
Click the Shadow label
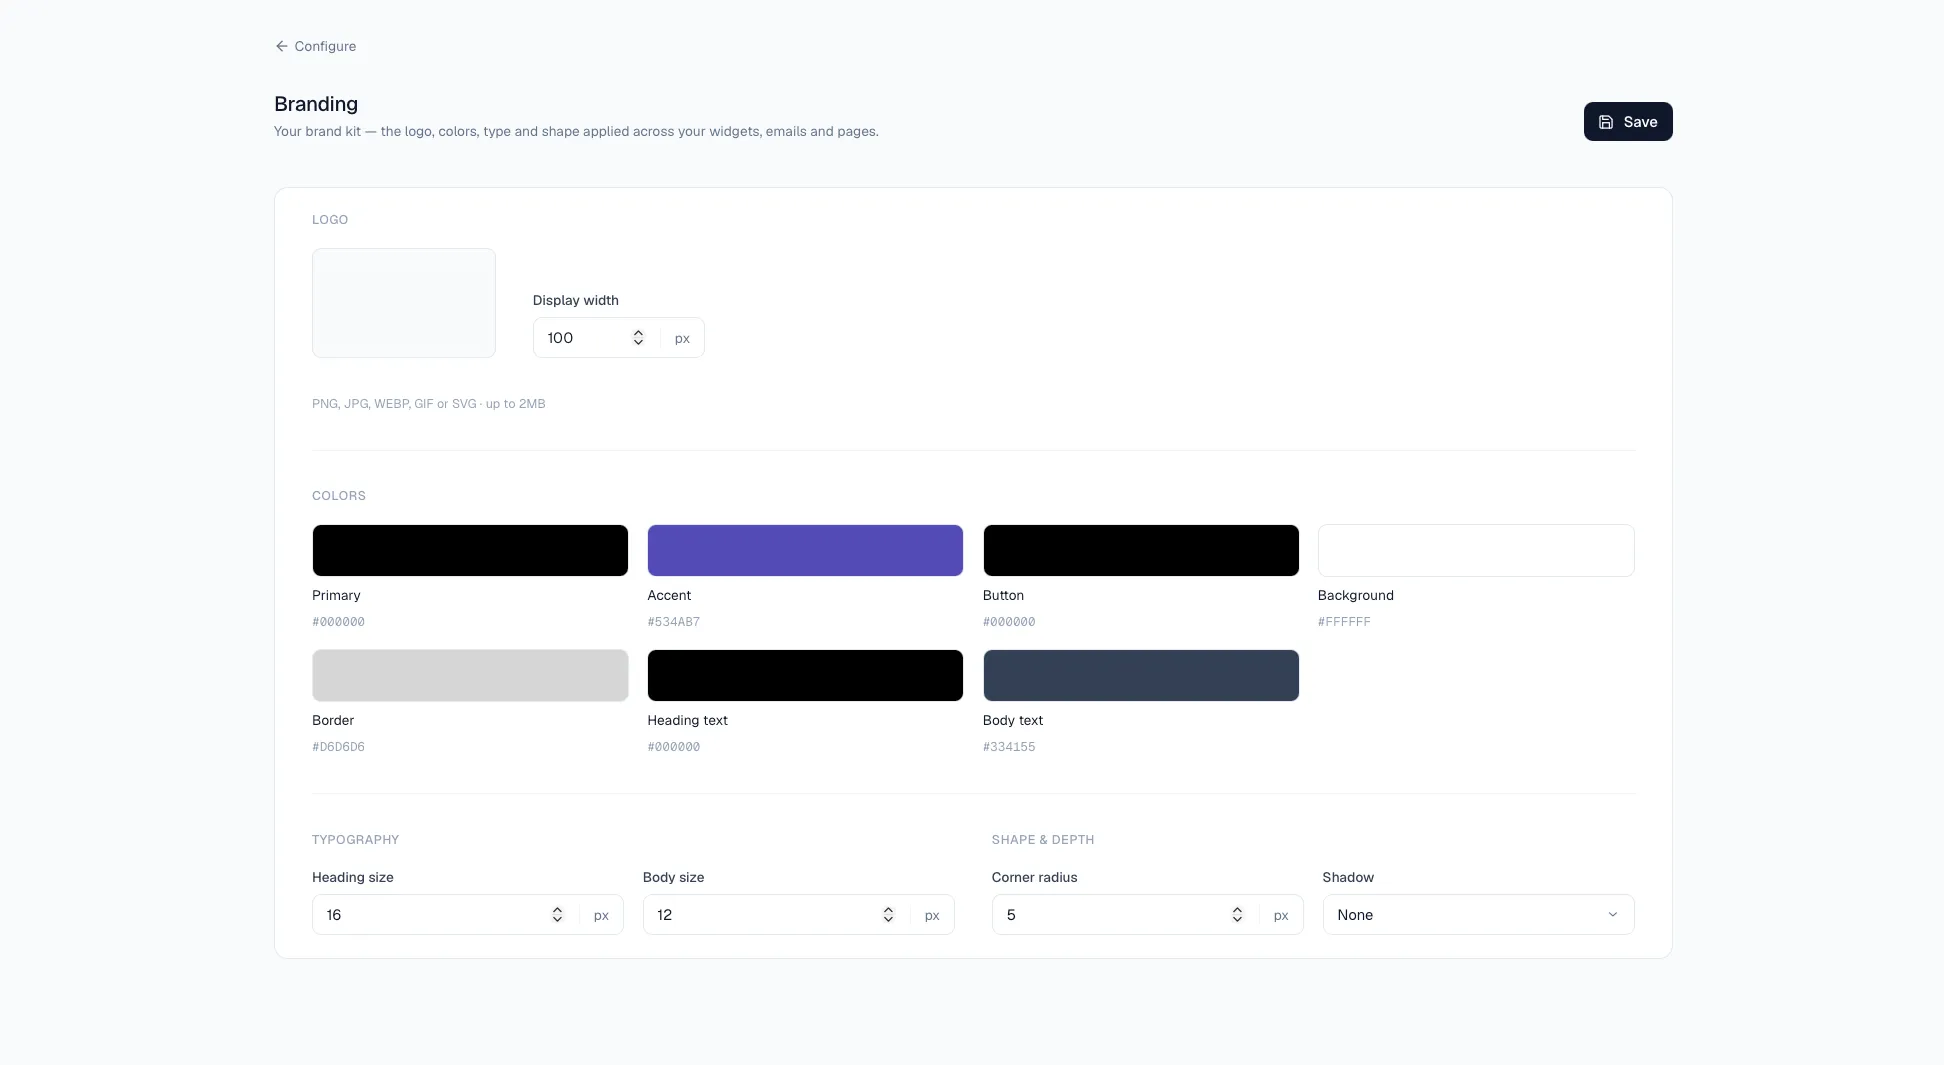tap(1348, 877)
